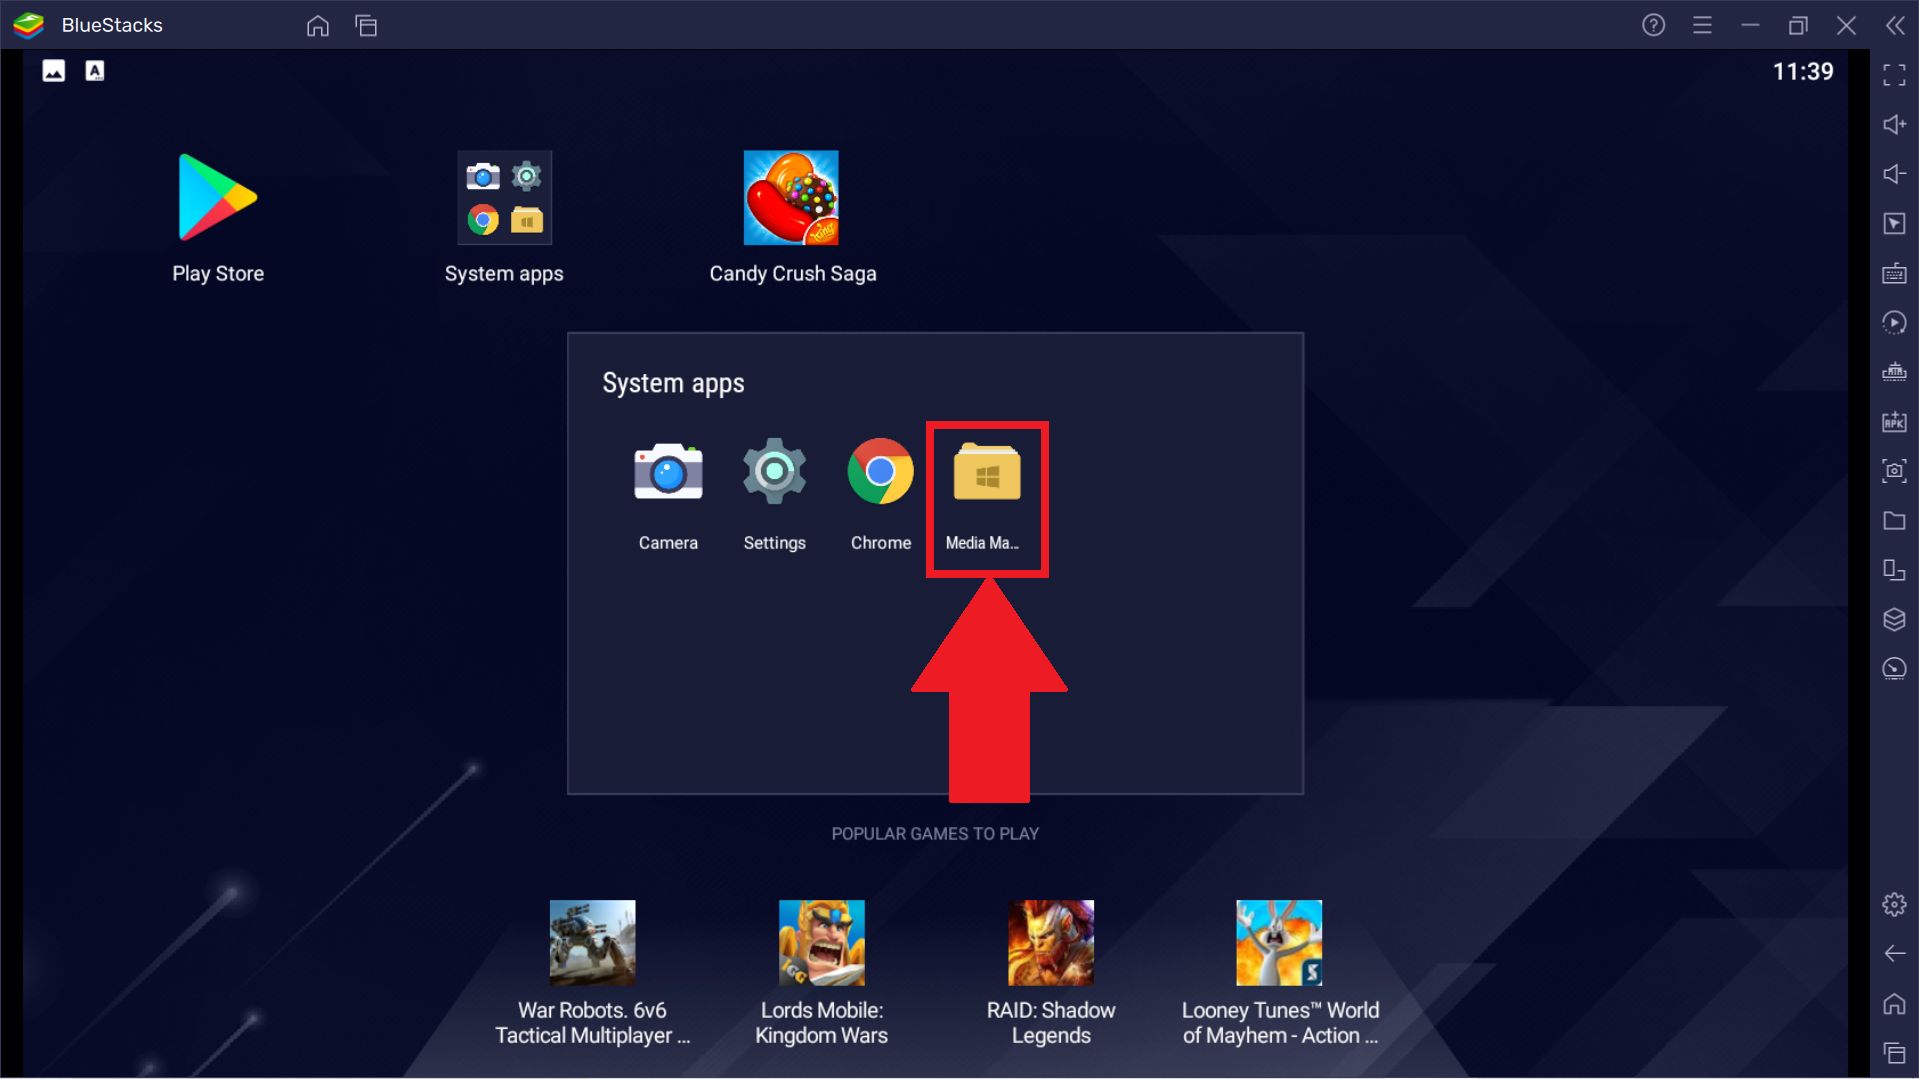
Task: Open the keyboard controls sidebar icon
Action: coord(1894,273)
